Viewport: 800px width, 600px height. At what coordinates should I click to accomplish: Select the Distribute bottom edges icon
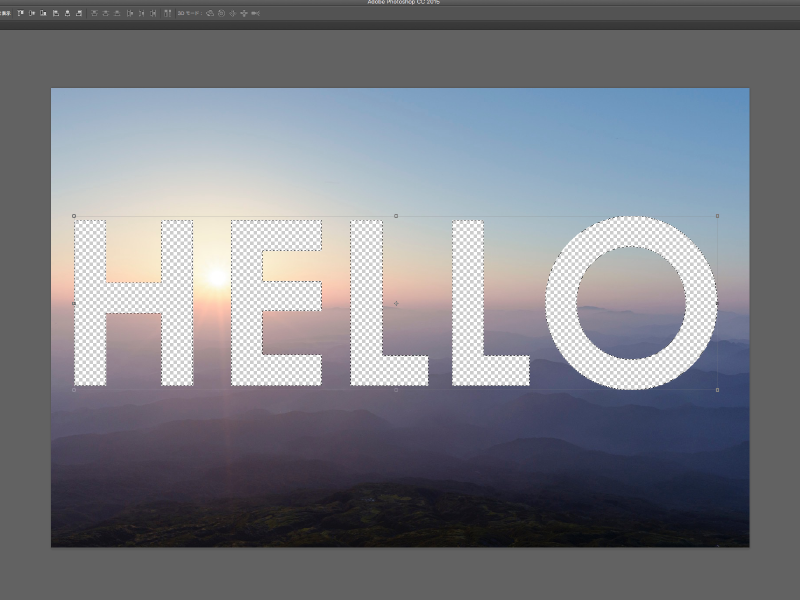(x=119, y=13)
